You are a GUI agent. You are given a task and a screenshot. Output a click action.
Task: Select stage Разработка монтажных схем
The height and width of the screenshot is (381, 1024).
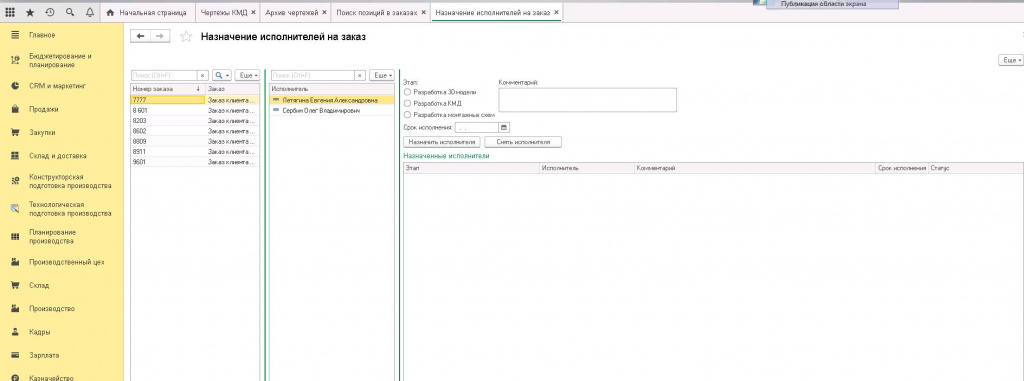click(409, 114)
